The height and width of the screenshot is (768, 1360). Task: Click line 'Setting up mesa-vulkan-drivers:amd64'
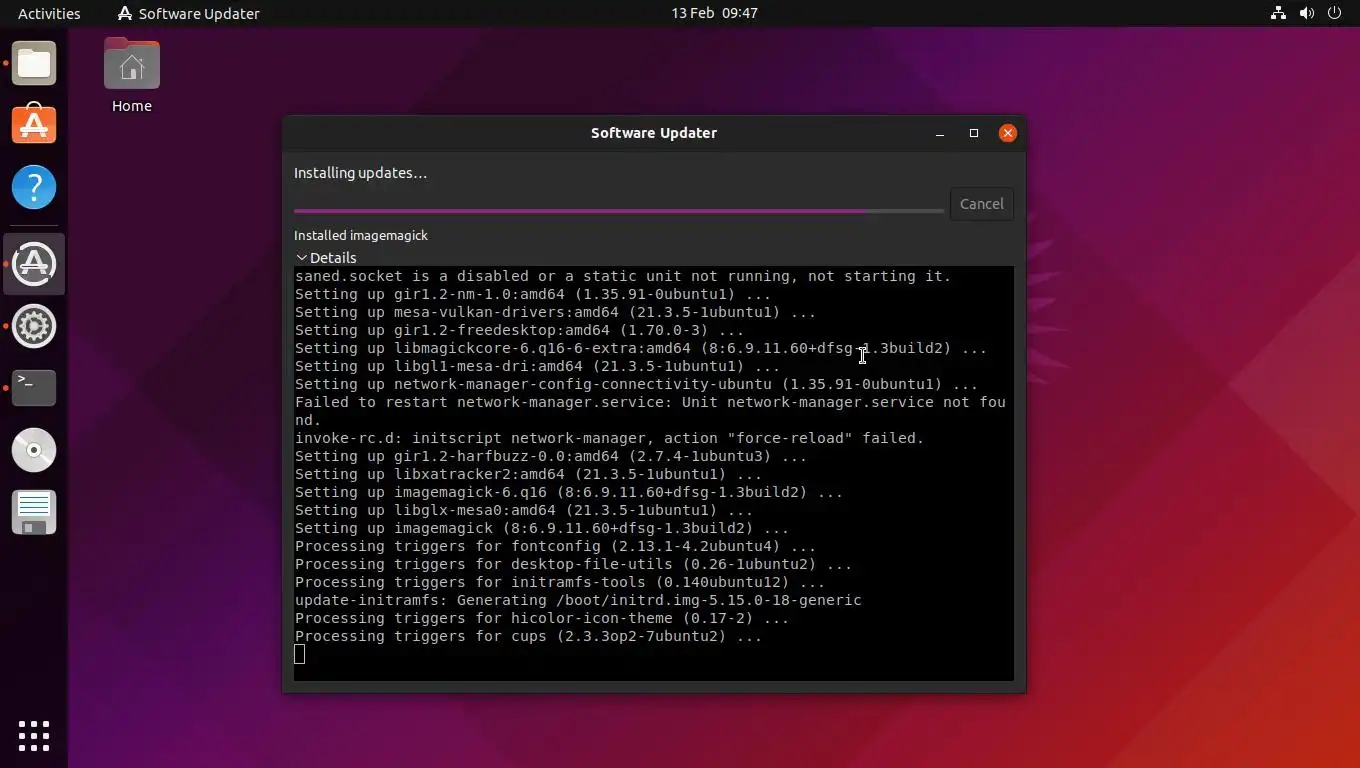point(555,312)
